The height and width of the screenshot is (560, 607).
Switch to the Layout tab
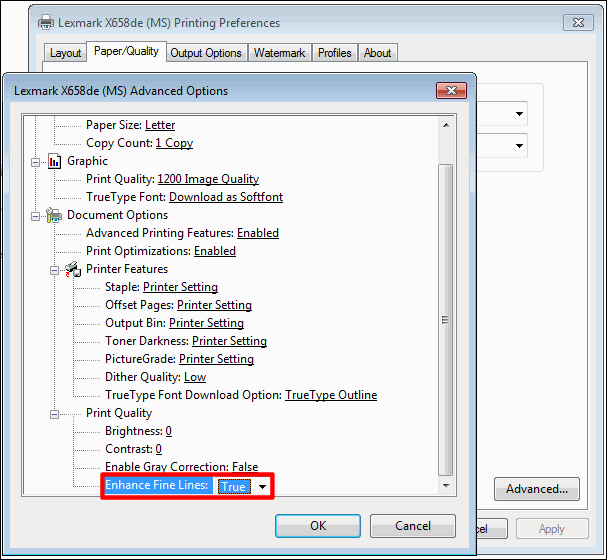66,53
